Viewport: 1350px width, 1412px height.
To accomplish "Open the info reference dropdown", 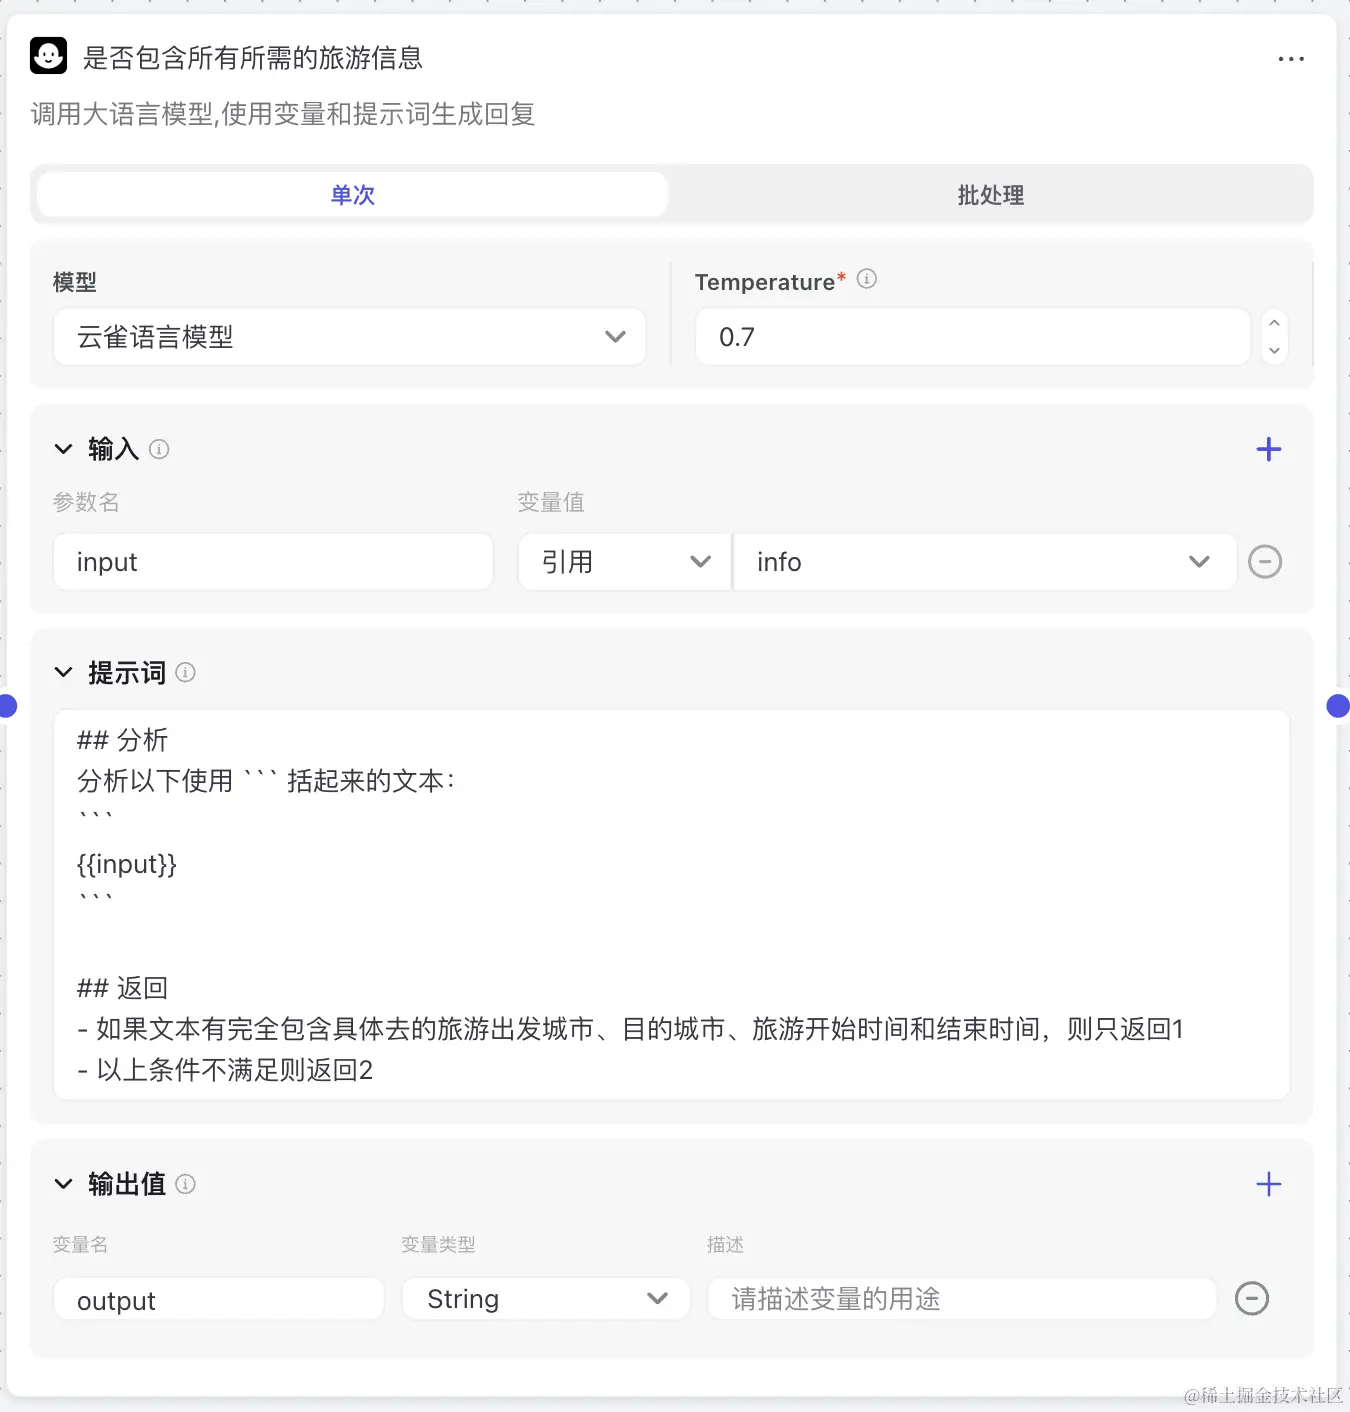I will 985,562.
